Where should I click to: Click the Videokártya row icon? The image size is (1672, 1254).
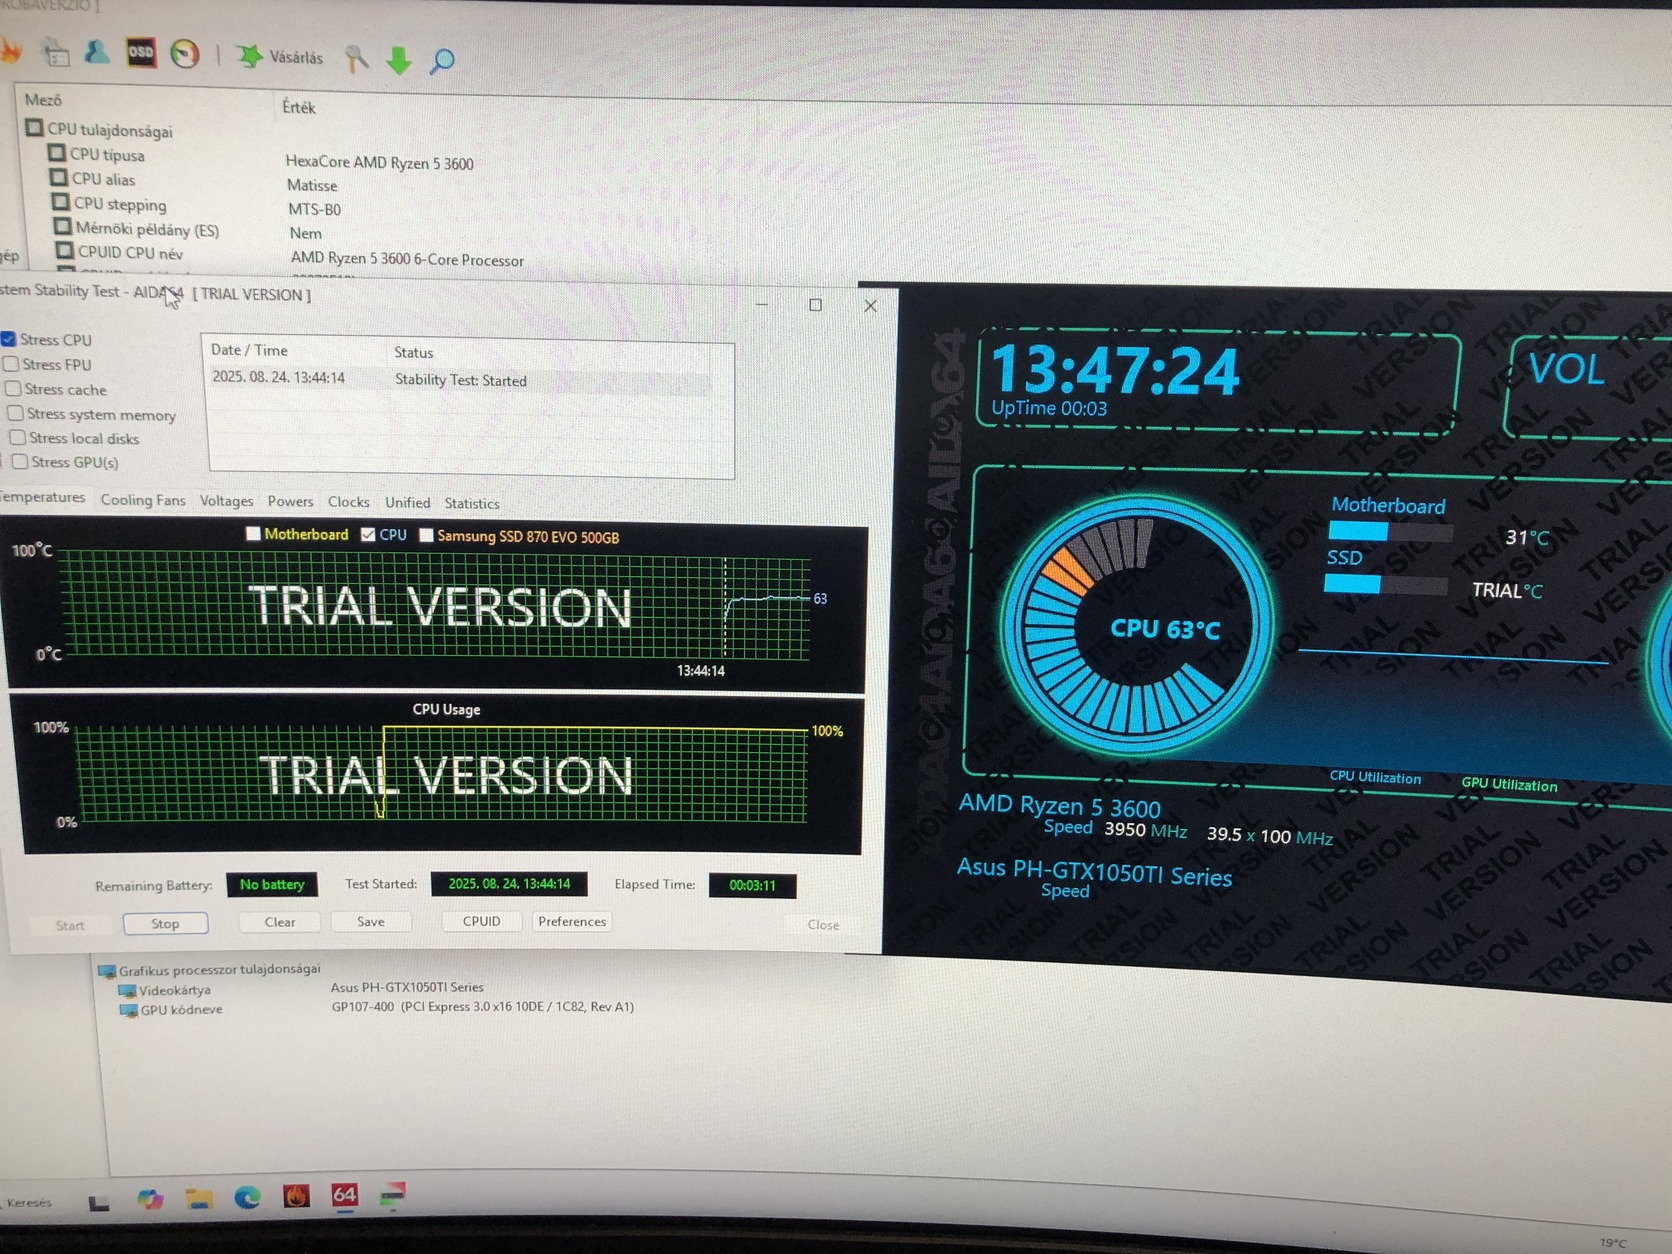127,990
